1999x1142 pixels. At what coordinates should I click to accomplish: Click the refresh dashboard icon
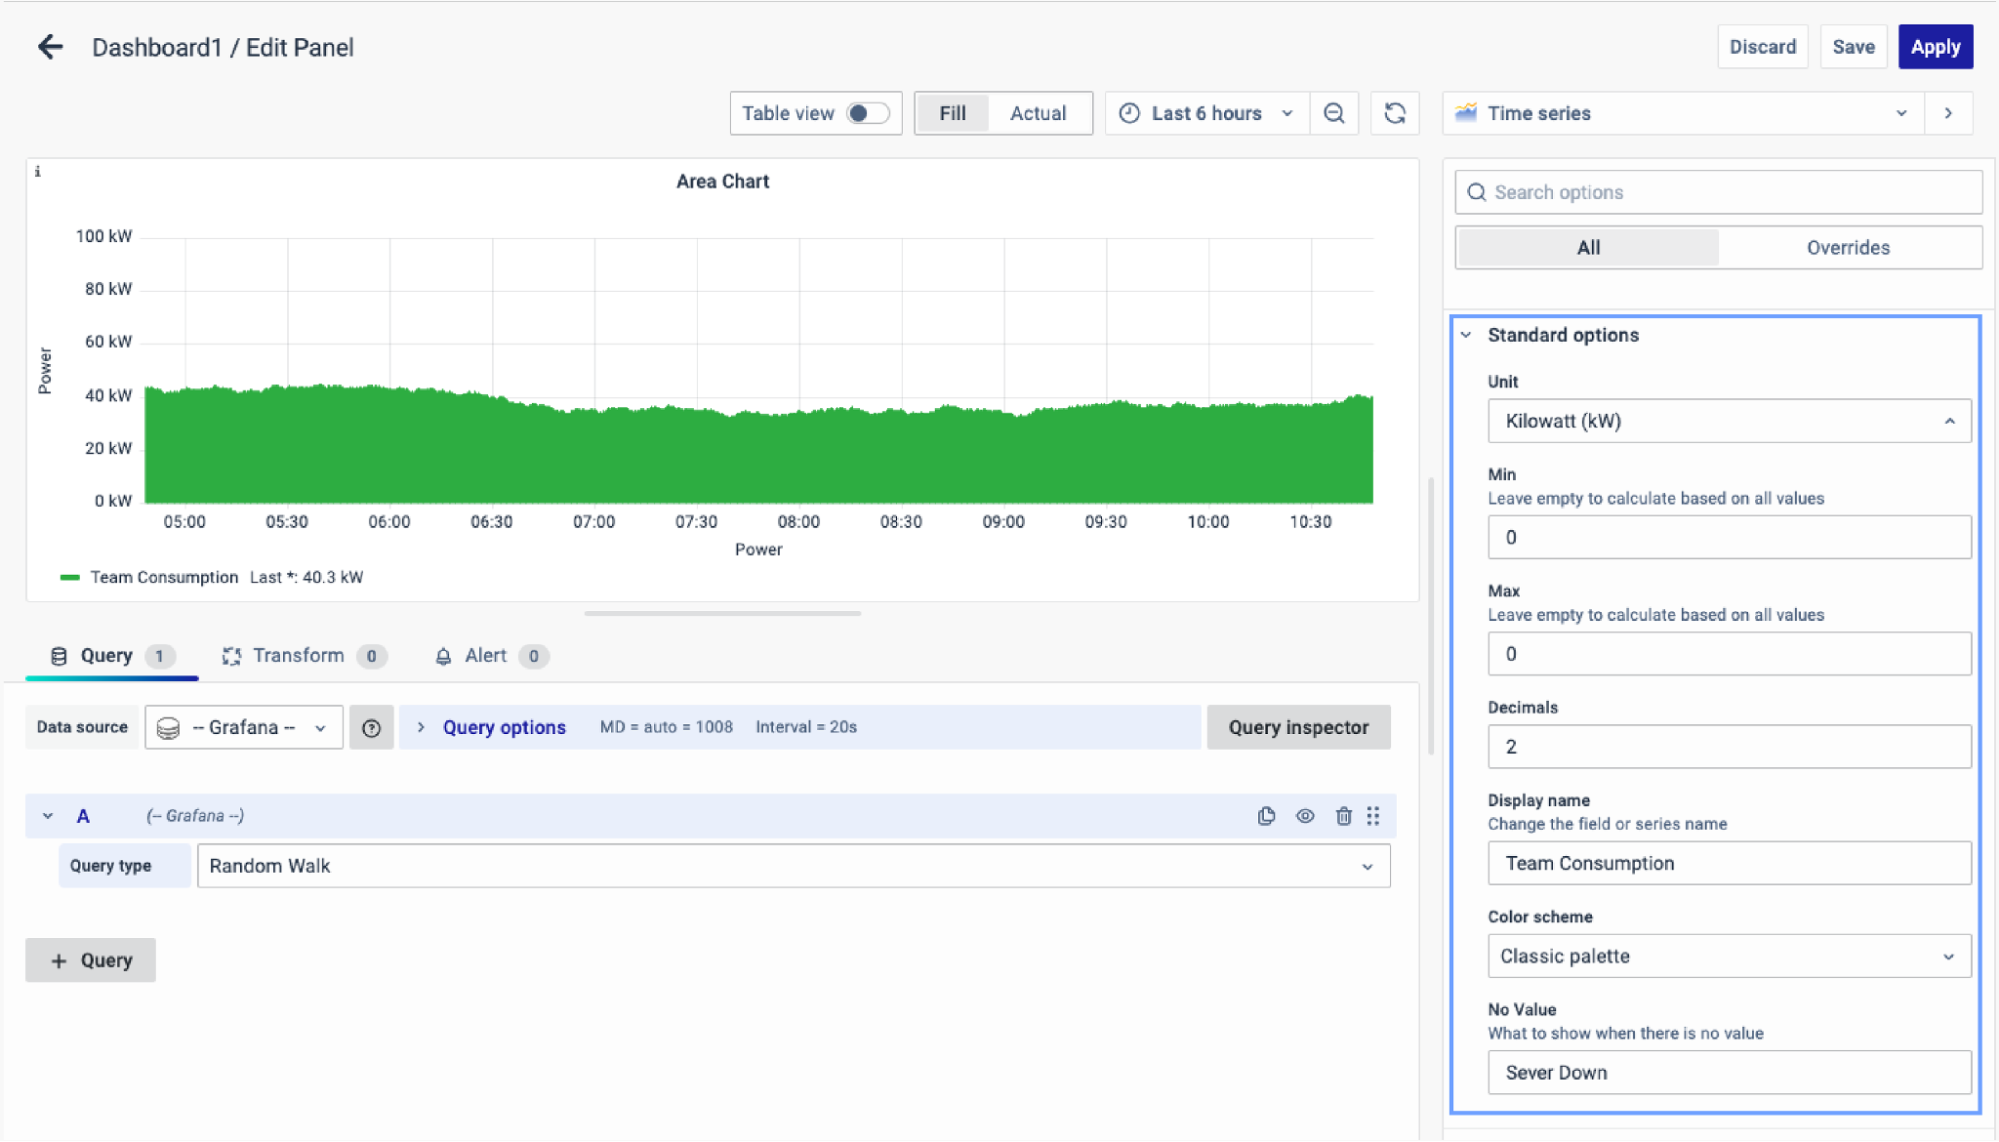(1395, 113)
